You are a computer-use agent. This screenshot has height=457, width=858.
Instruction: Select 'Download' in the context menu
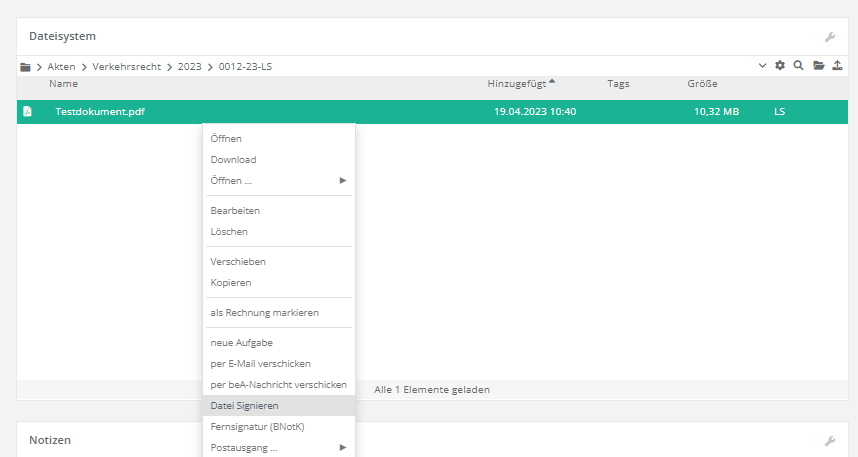point(233,160)
